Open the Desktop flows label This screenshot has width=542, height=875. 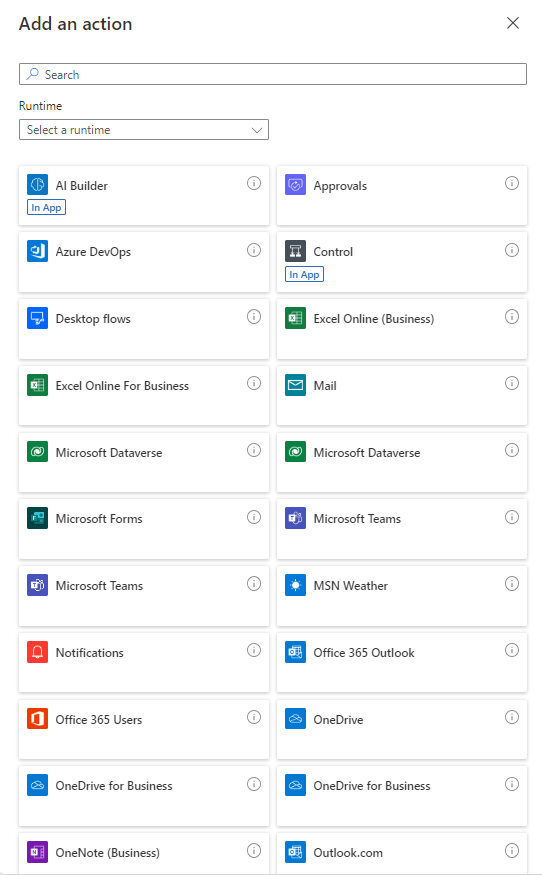[93, 319]
